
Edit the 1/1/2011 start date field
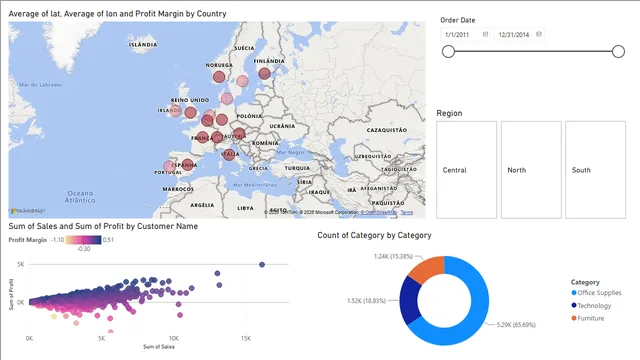point(466,35)
